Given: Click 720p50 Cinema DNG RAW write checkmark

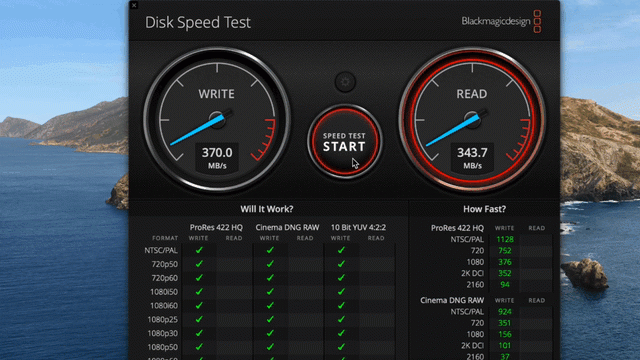Looking at the screenshot, I should 270,264.
